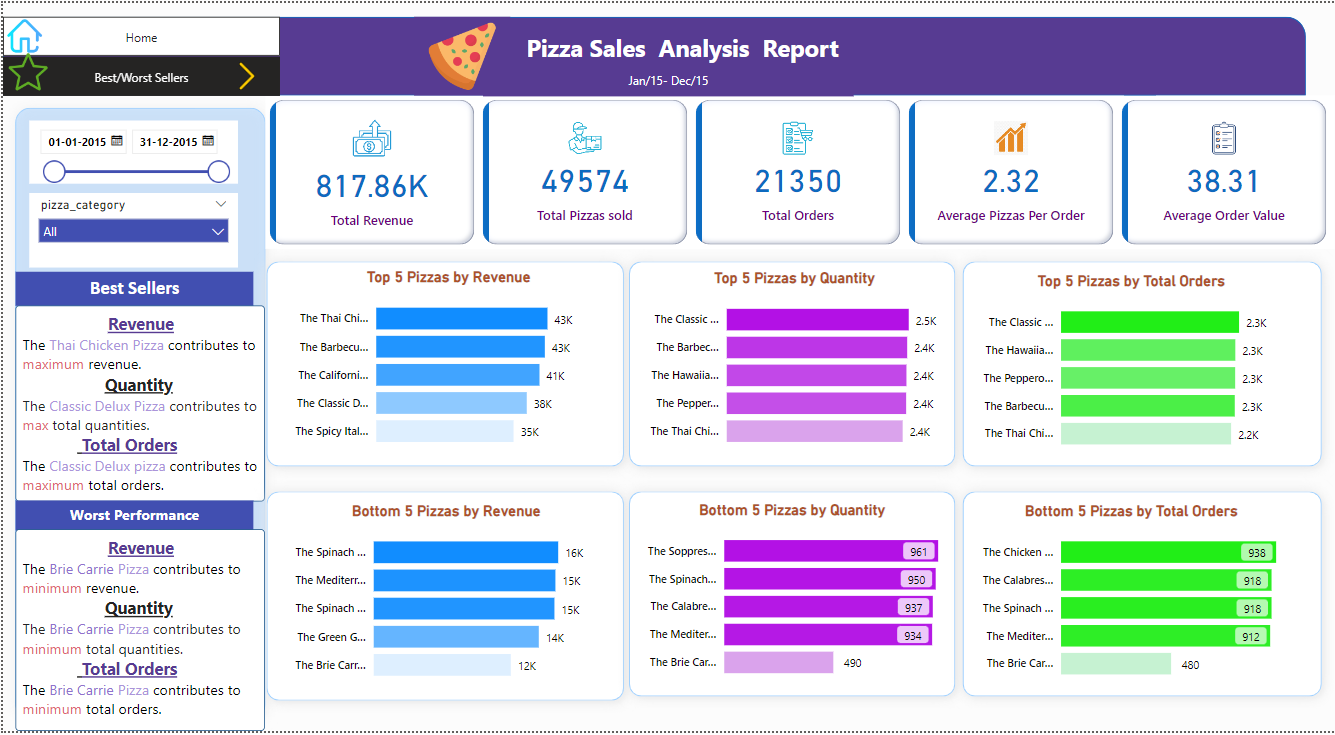Select the Home page tab
The height and width of the screenshot is (735, 1335).
[x=140, y=36]
